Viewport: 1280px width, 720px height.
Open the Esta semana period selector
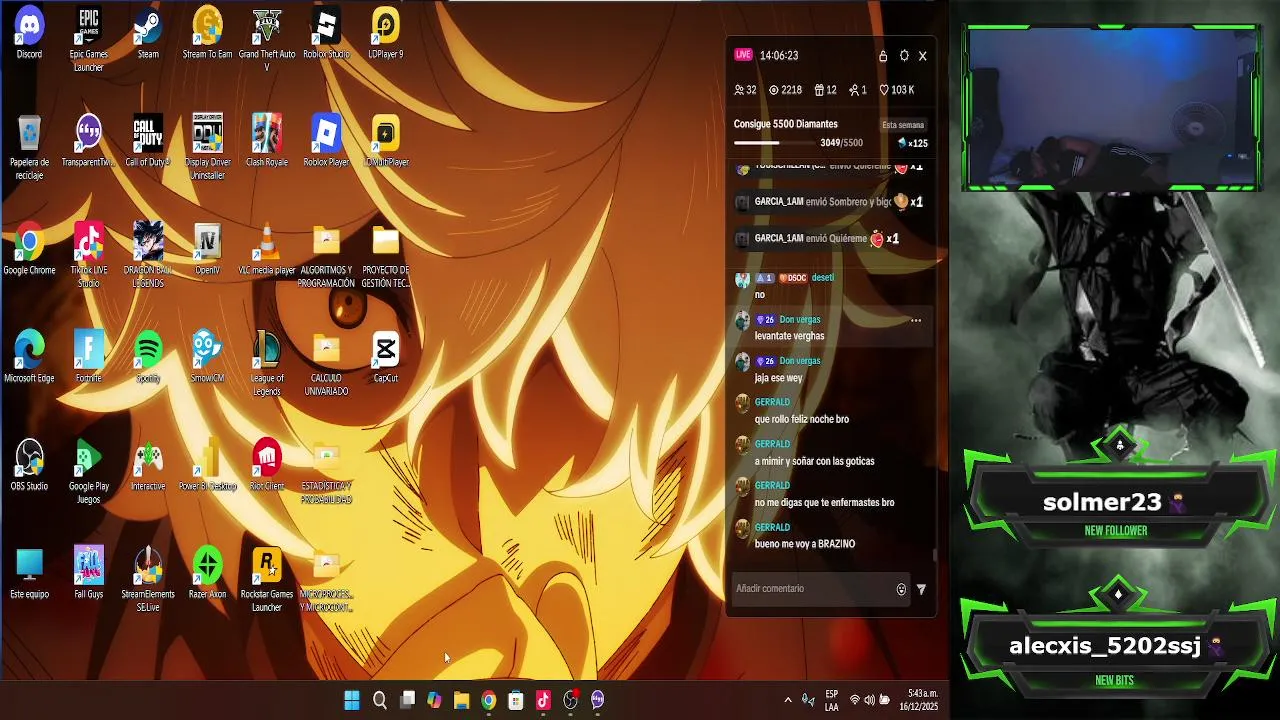coord(903,125)
